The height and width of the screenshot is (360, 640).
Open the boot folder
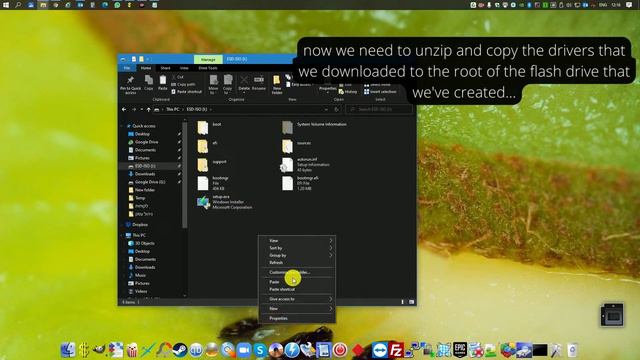(210, 127)
